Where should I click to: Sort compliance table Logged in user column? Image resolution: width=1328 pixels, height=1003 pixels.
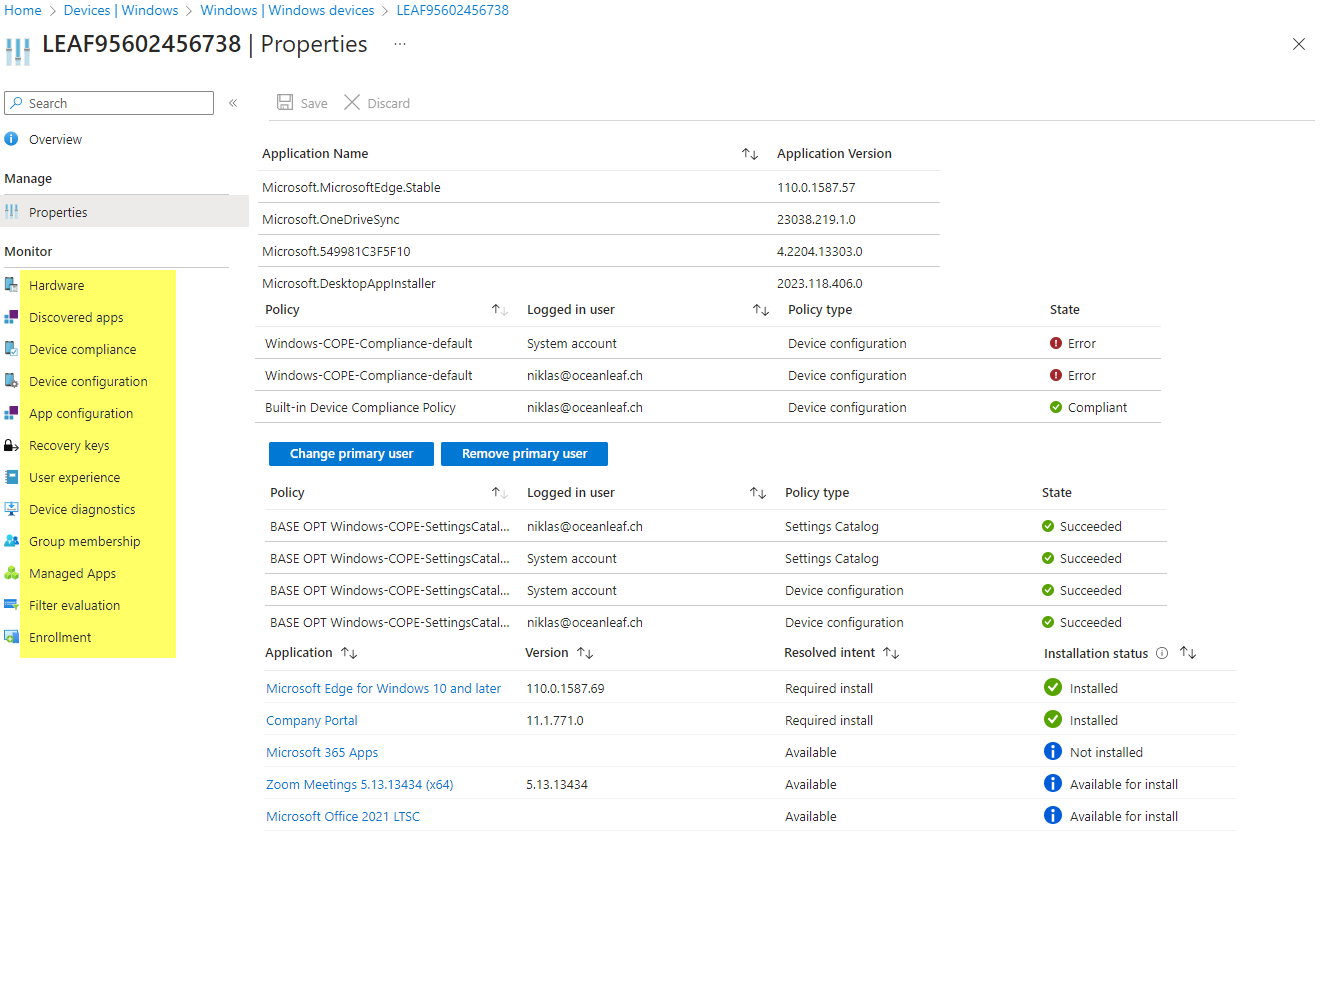coord(761,310)
